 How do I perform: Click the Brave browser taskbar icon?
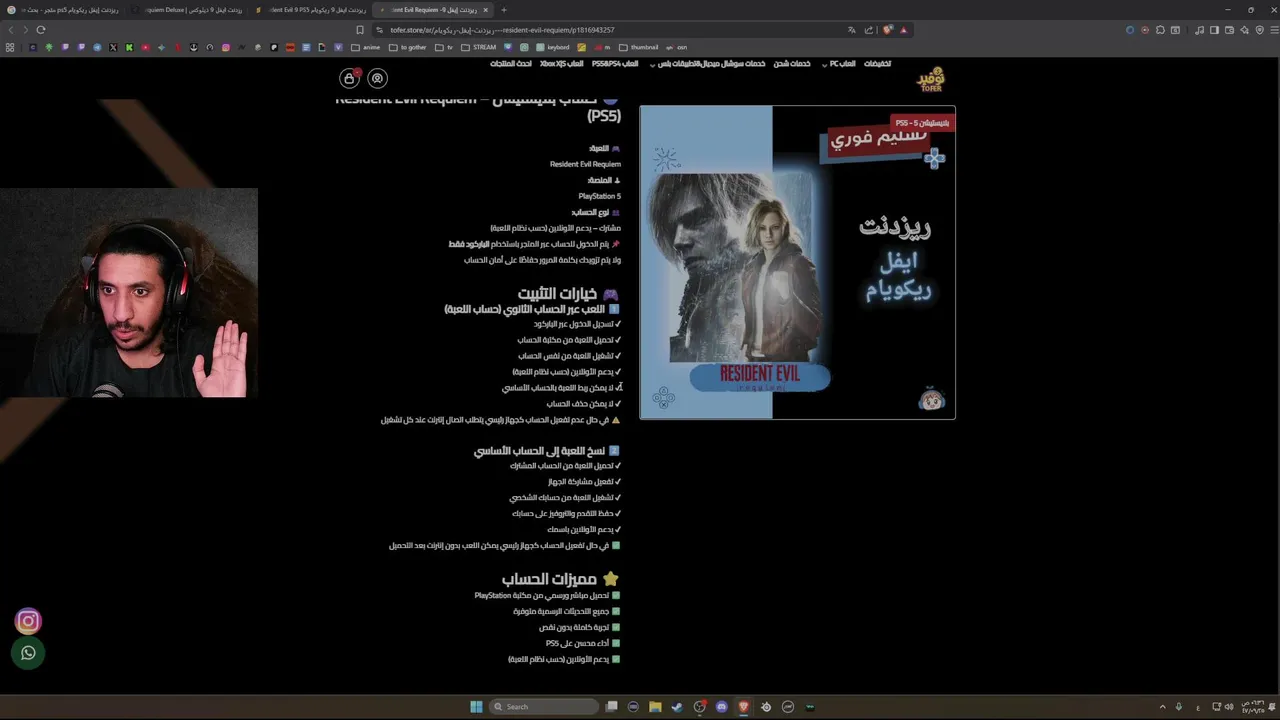click(x=743, y=707)
